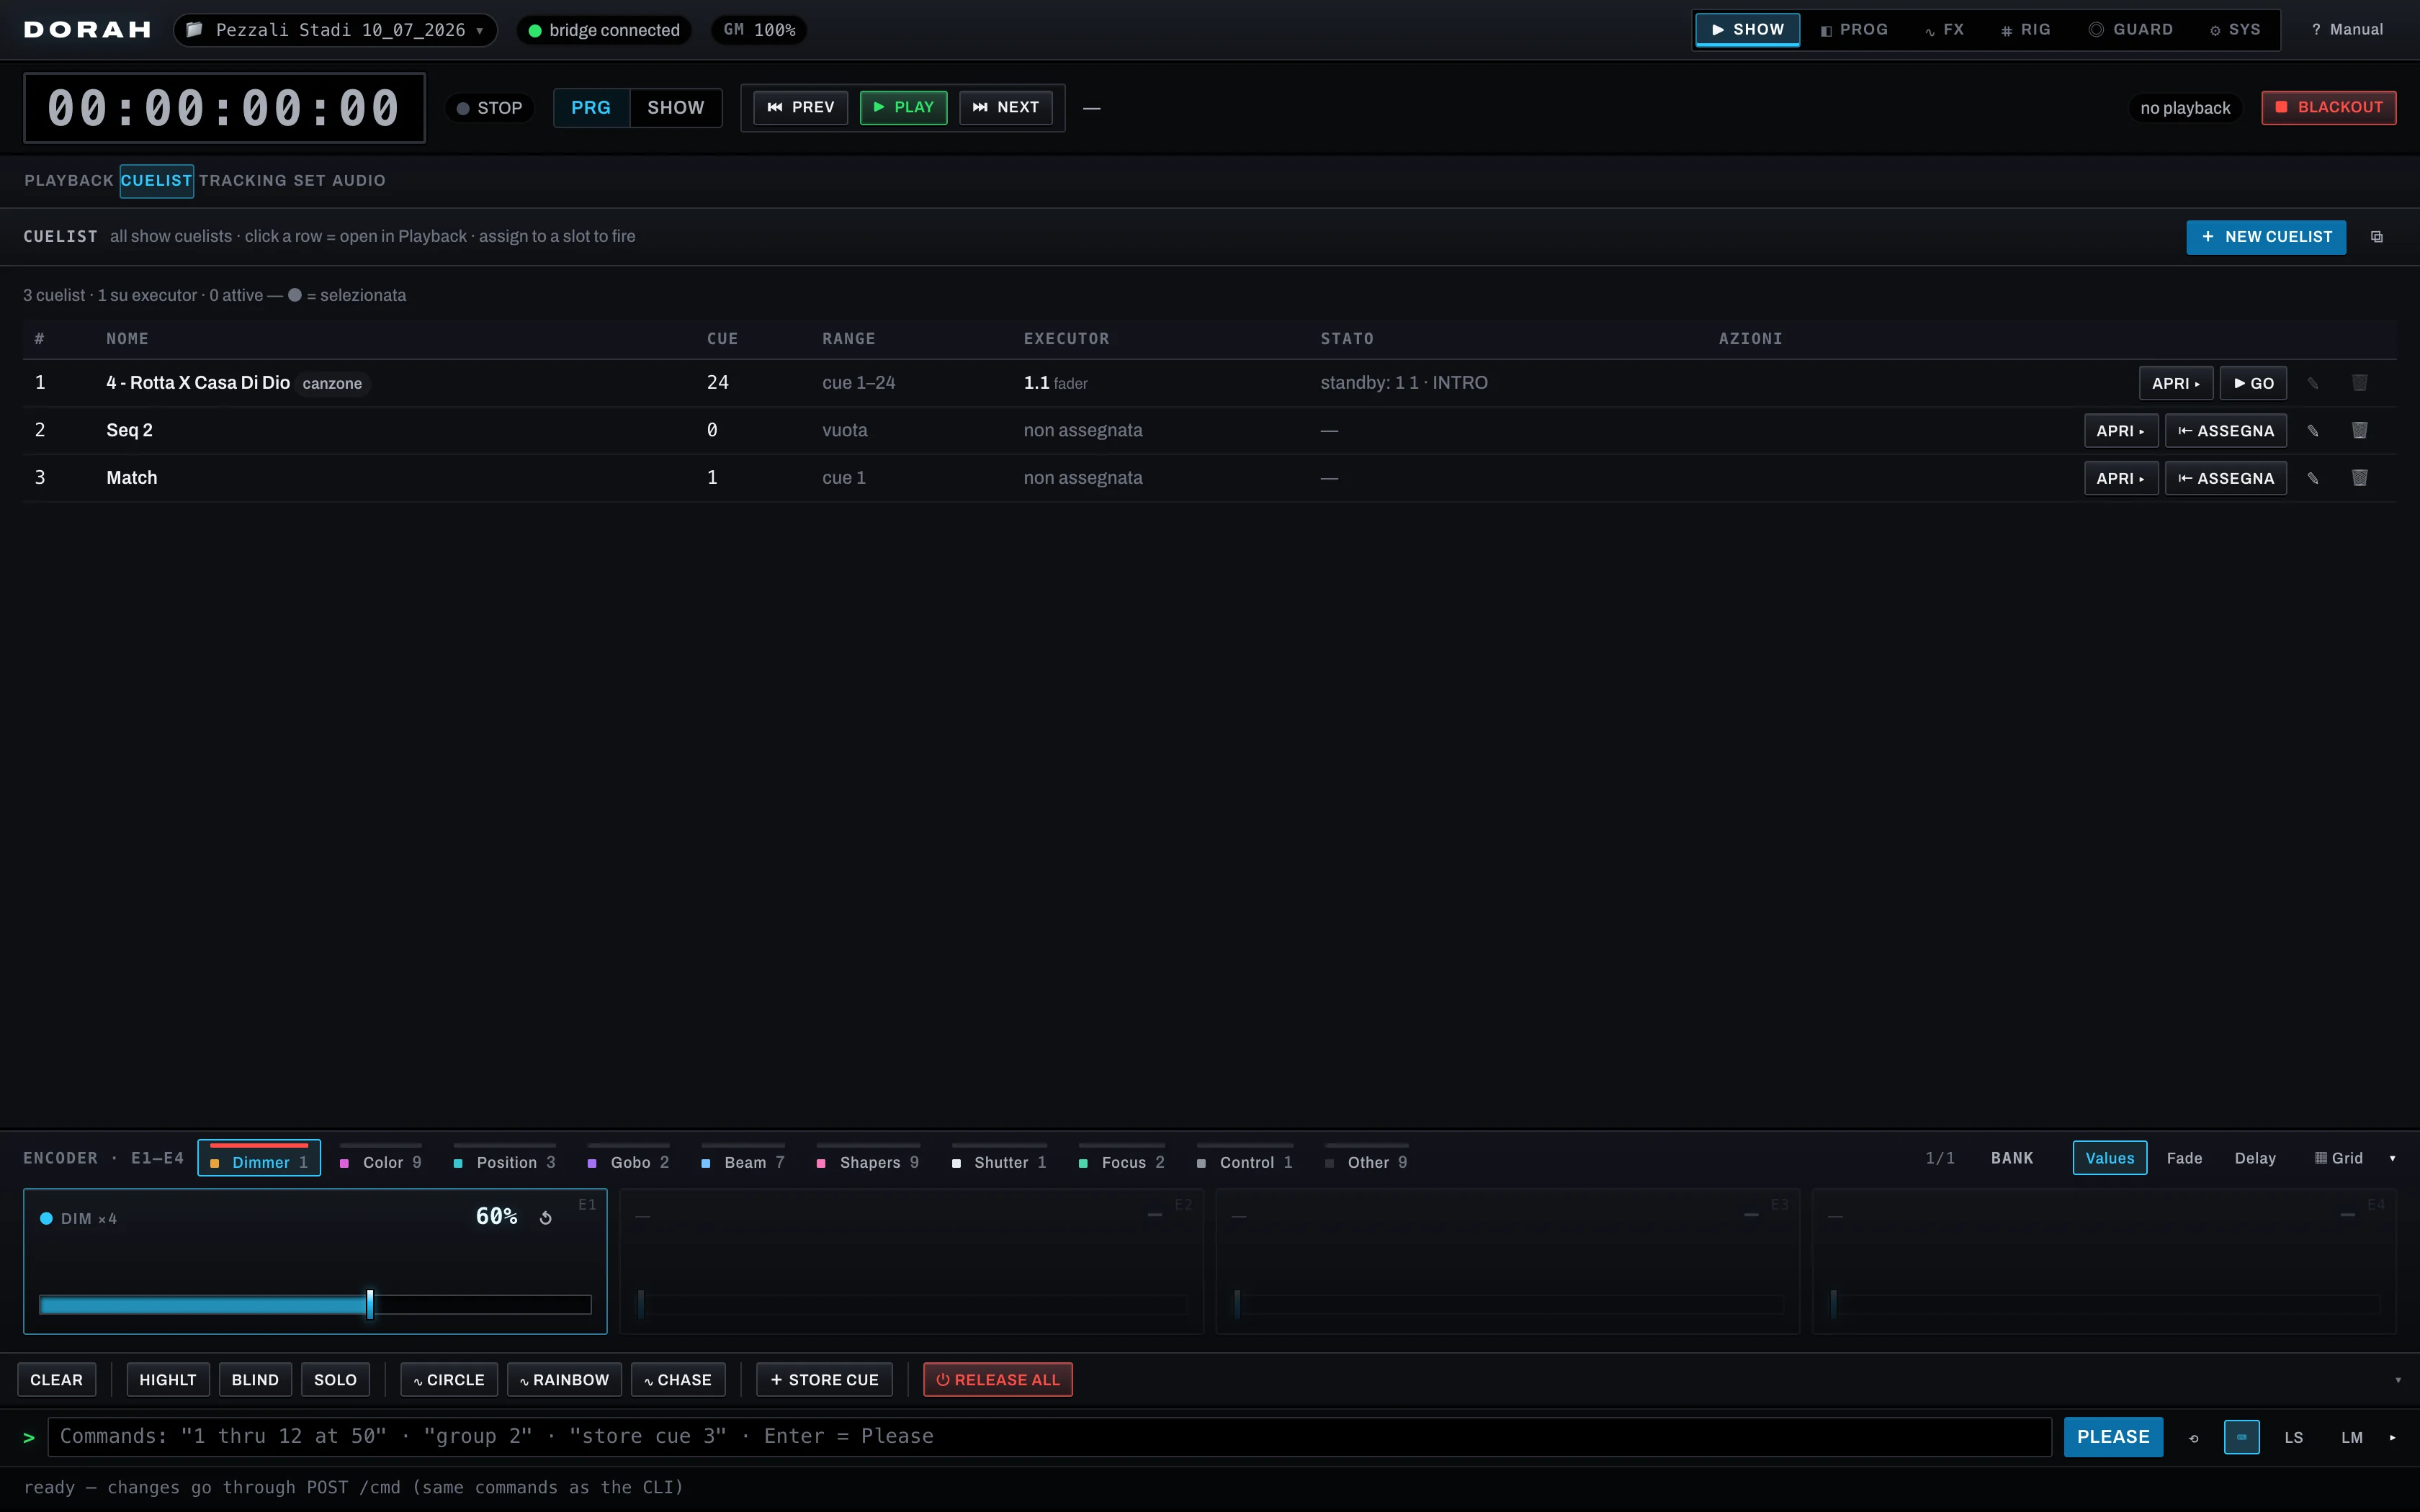Switch mode to PRG
This screenshot has width=2420, height=1512.
(591, 108)
